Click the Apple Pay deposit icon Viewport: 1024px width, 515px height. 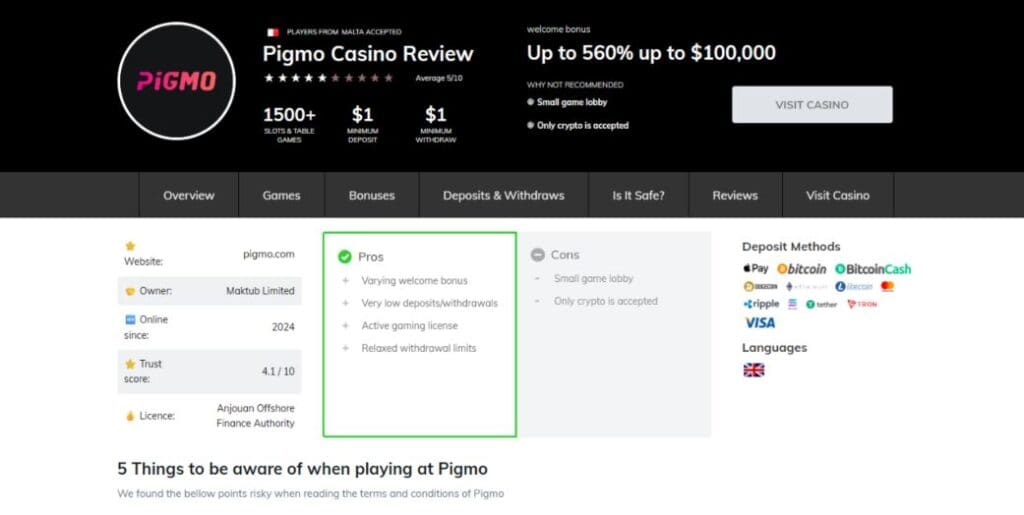coord(756,269)
